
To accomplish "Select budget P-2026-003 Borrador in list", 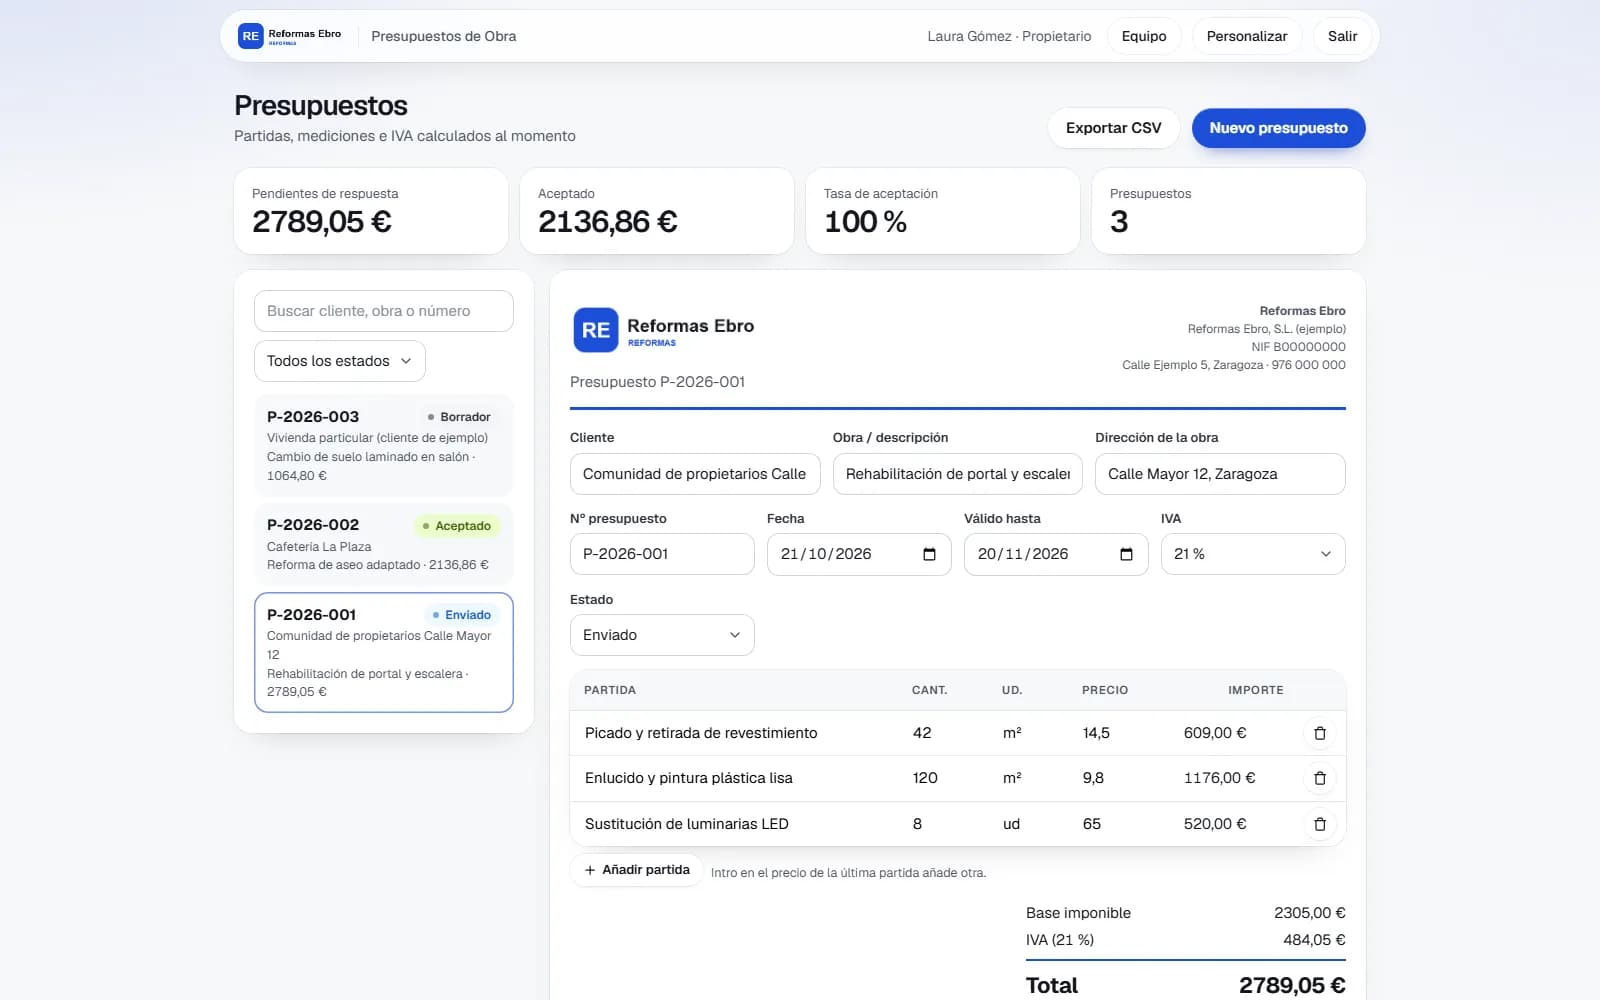I will [x=384, y=445].
